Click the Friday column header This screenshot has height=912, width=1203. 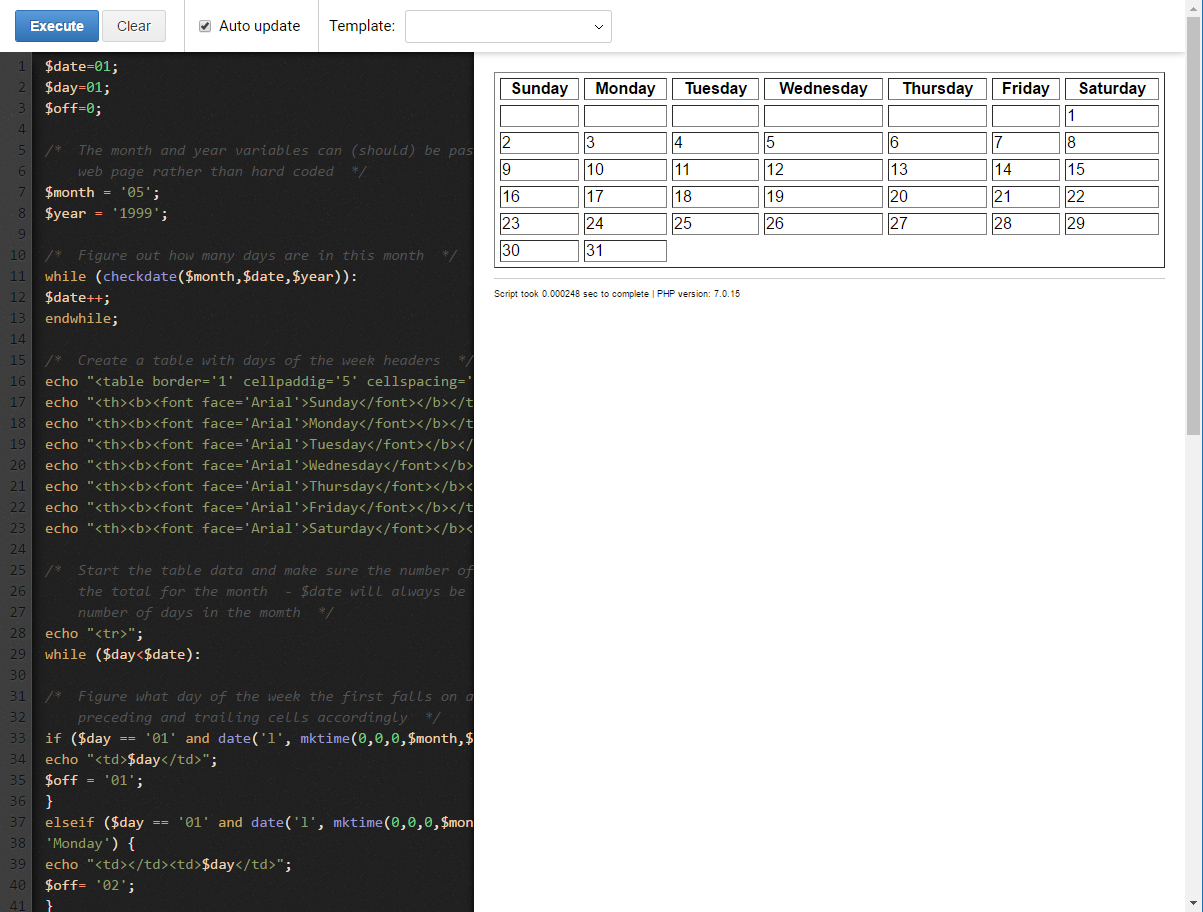[x=1026, y=89]
